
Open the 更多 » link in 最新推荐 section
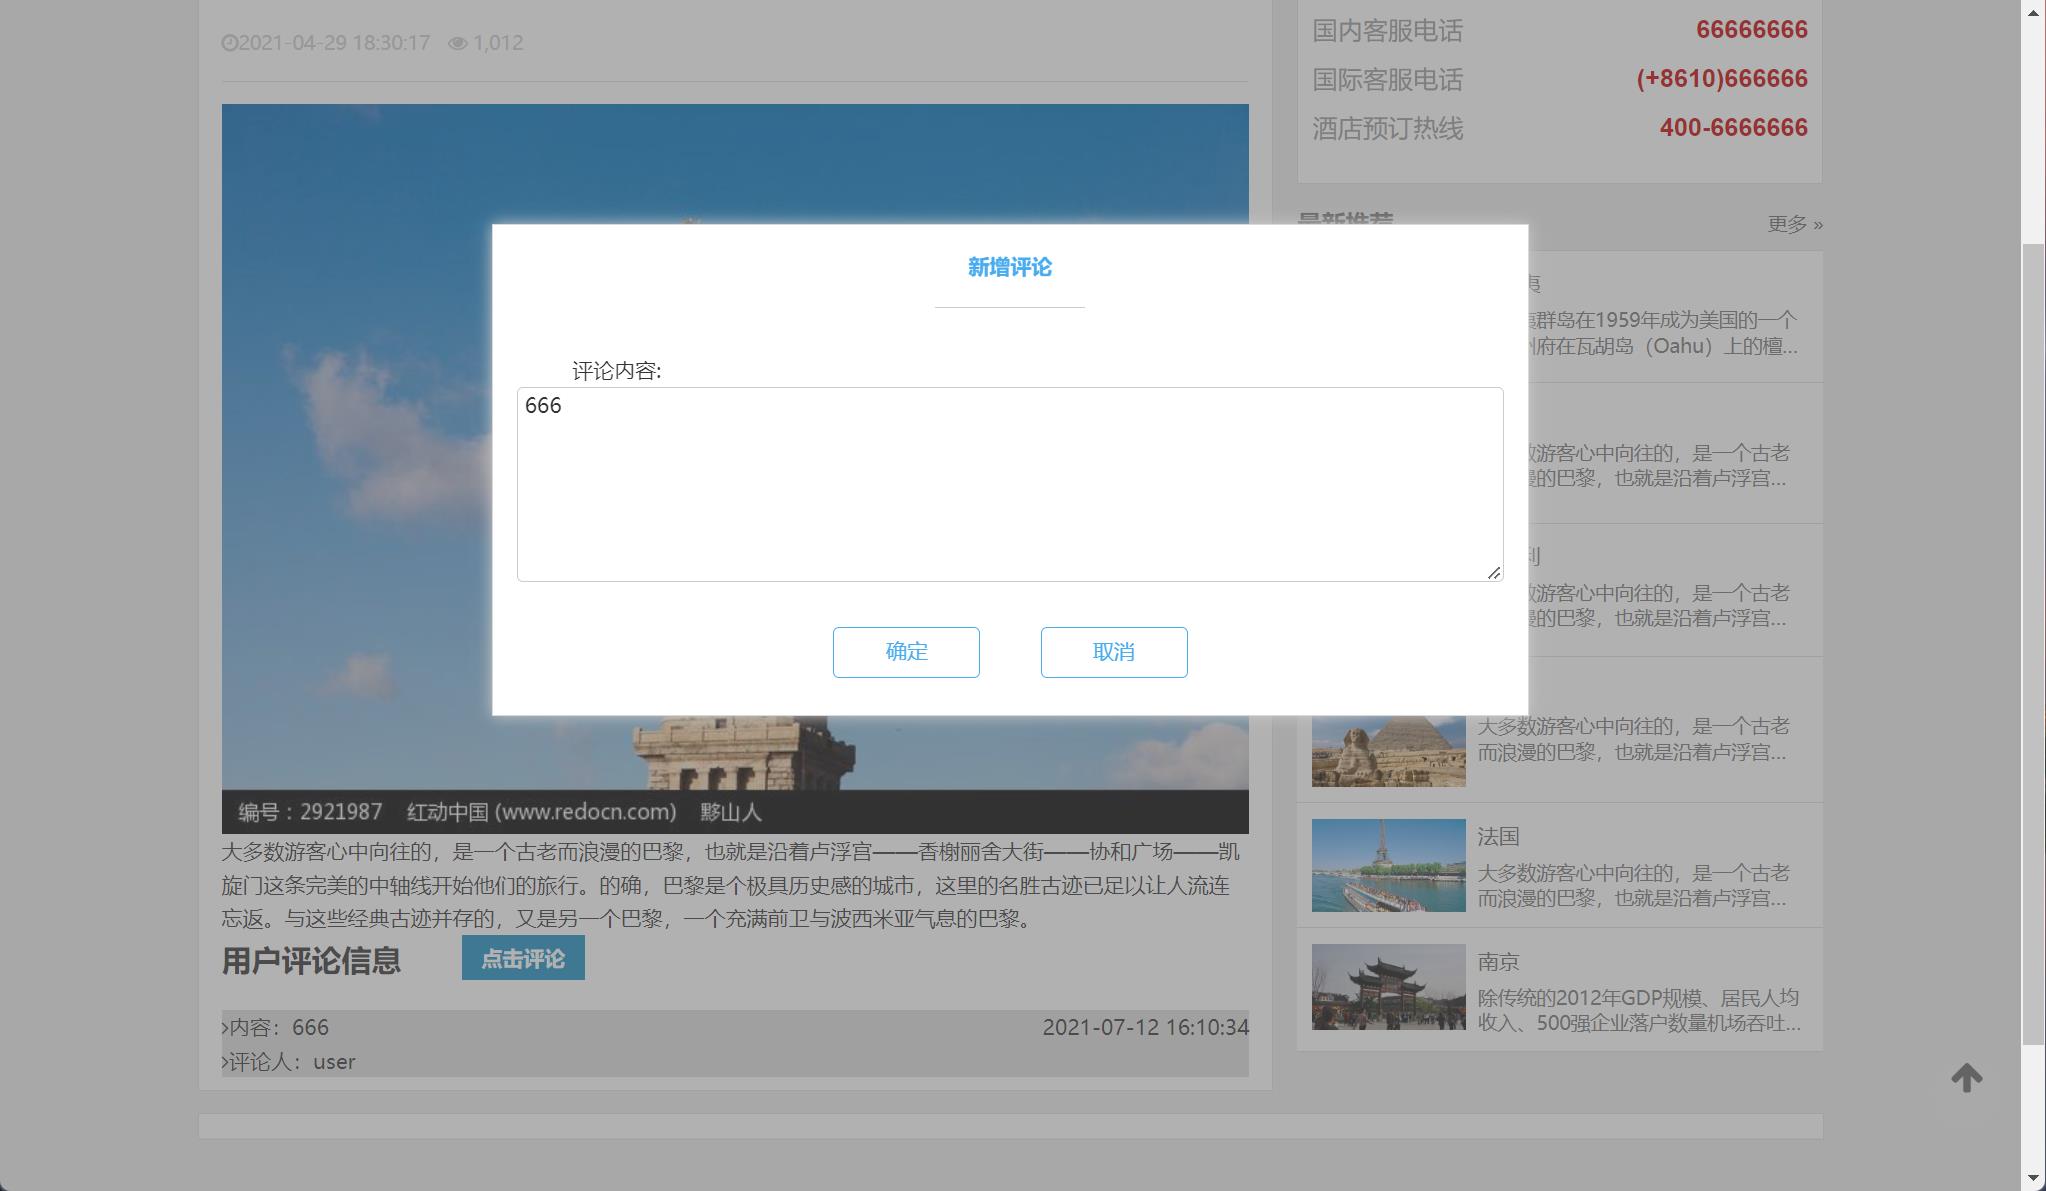click(1793, 225)
